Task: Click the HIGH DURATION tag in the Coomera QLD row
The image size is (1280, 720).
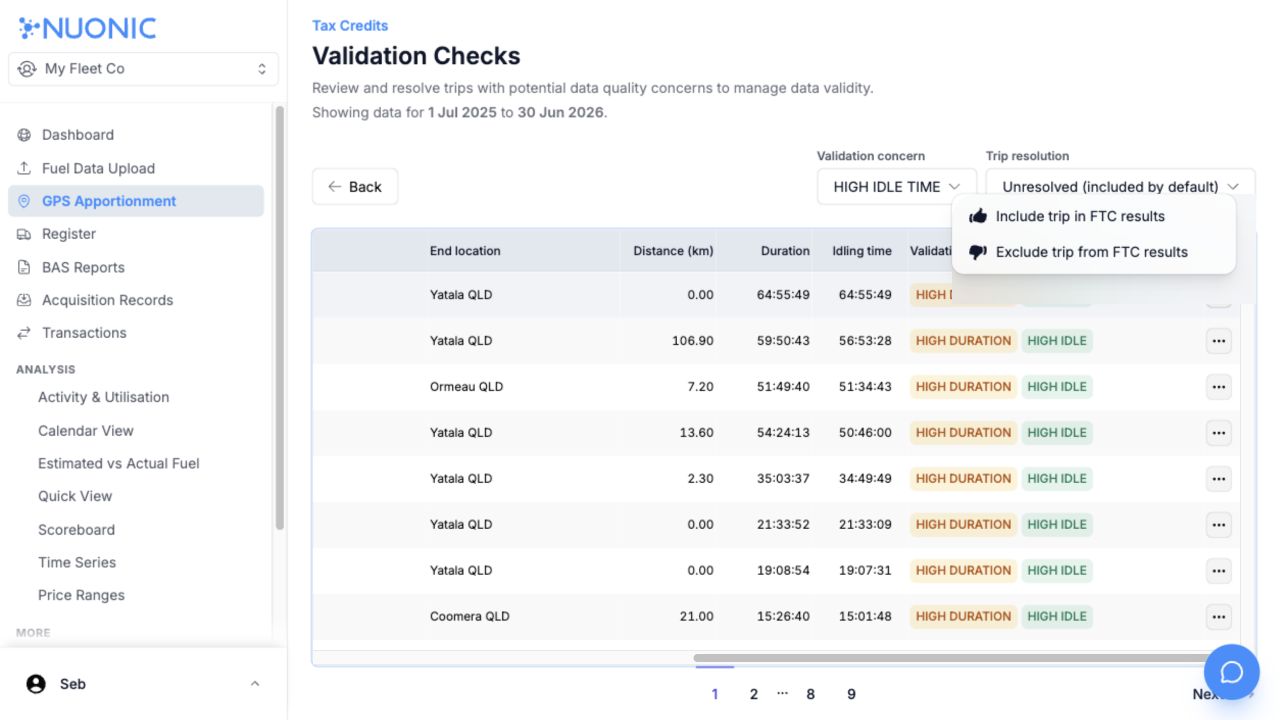Action: point(963,617)
